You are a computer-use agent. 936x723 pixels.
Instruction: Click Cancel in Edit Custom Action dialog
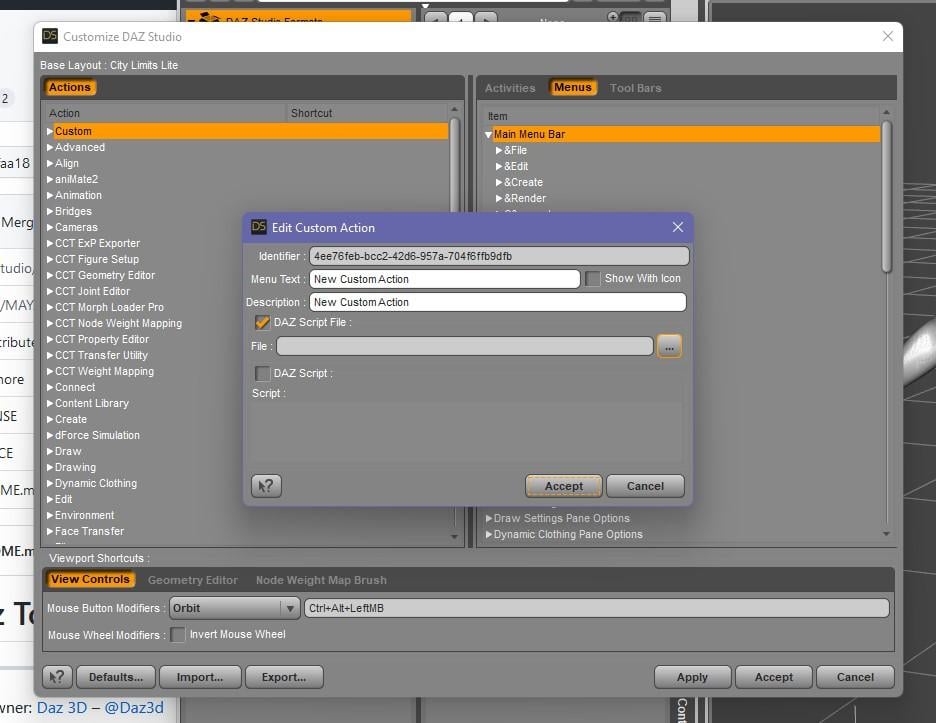point(645,486)
